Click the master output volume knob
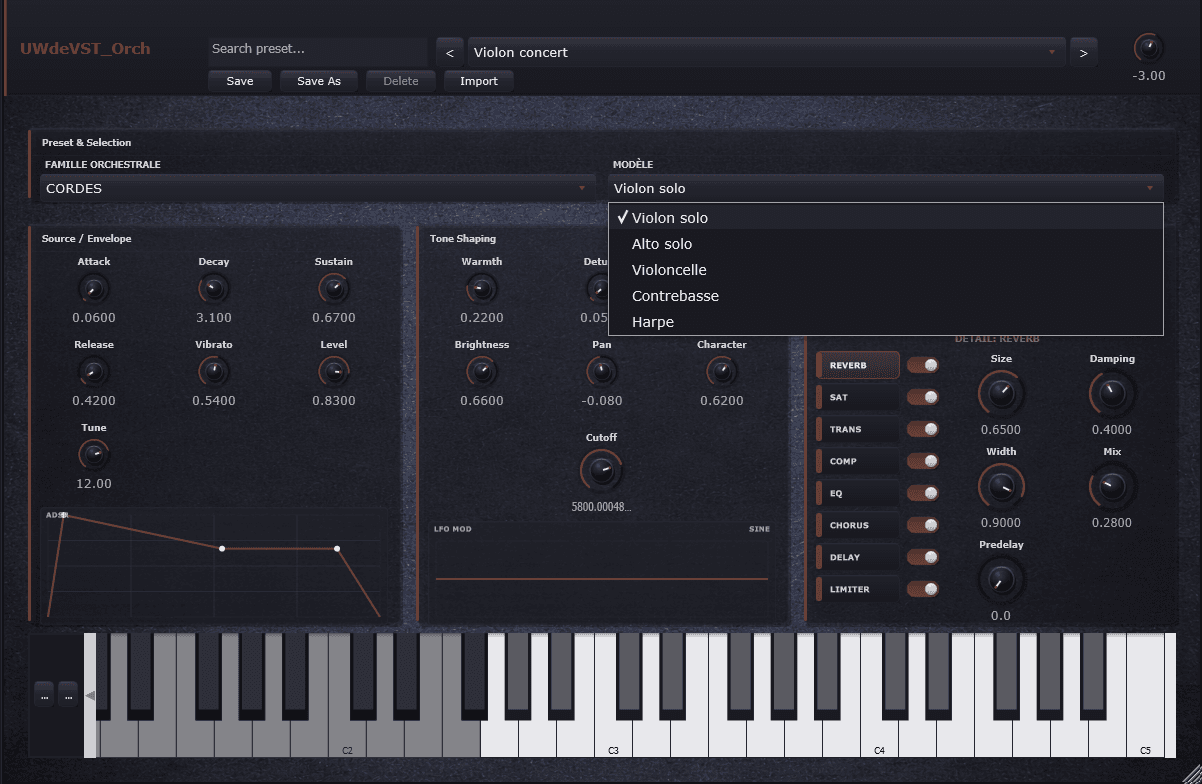 (1148, 48)
